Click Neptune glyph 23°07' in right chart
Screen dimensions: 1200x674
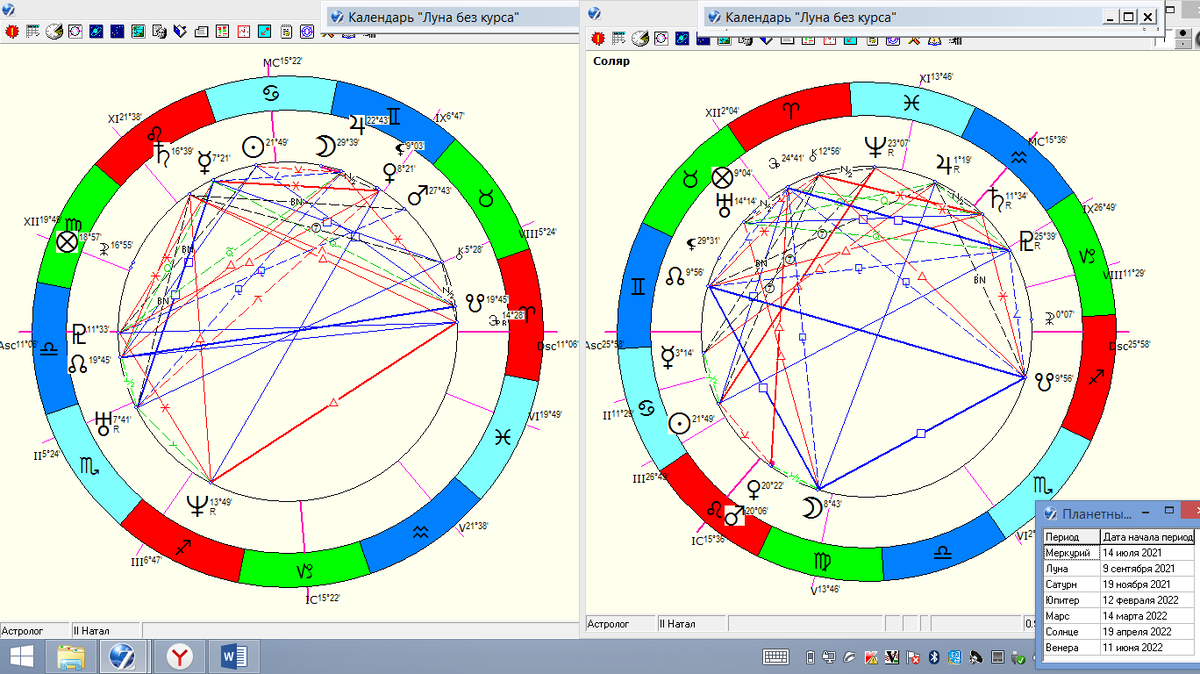875,148
